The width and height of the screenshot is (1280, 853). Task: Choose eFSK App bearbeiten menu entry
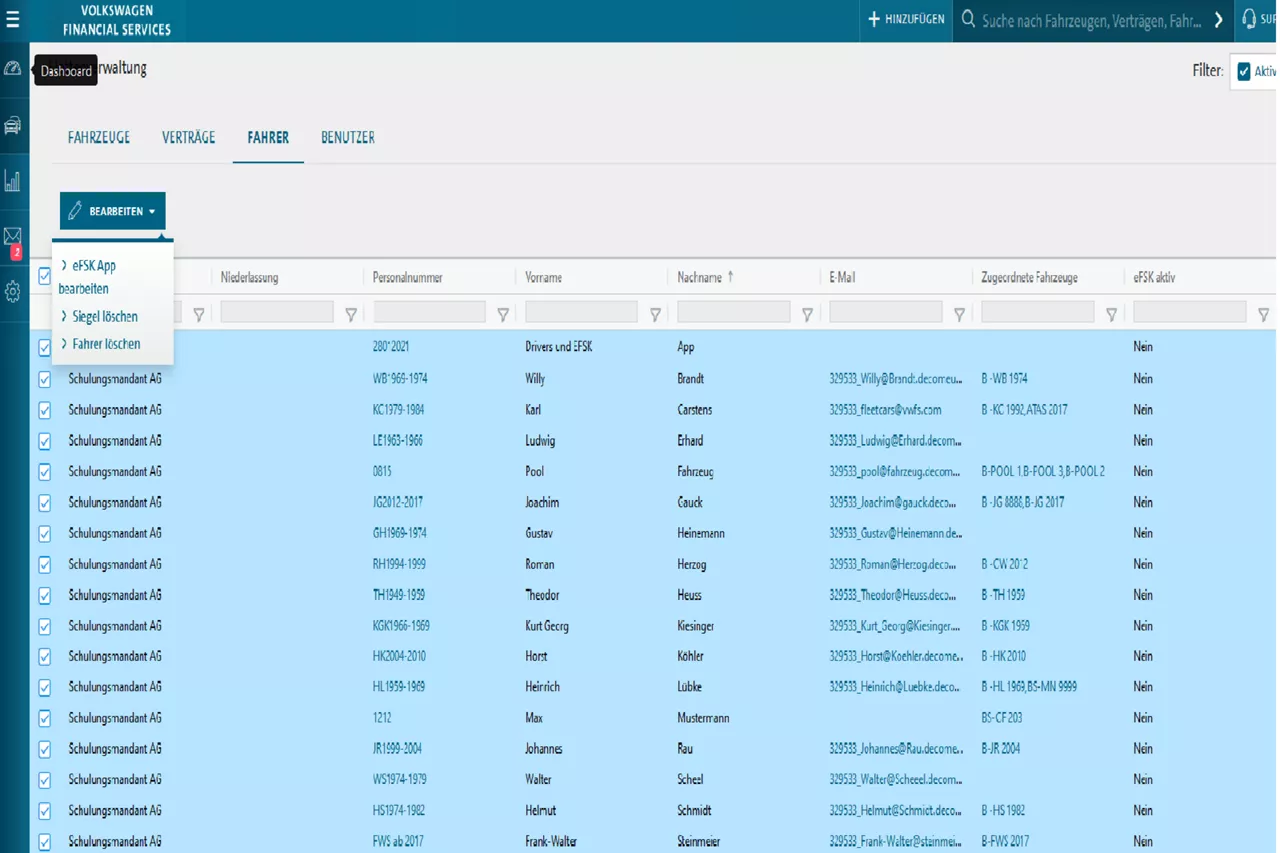(88, 277)
